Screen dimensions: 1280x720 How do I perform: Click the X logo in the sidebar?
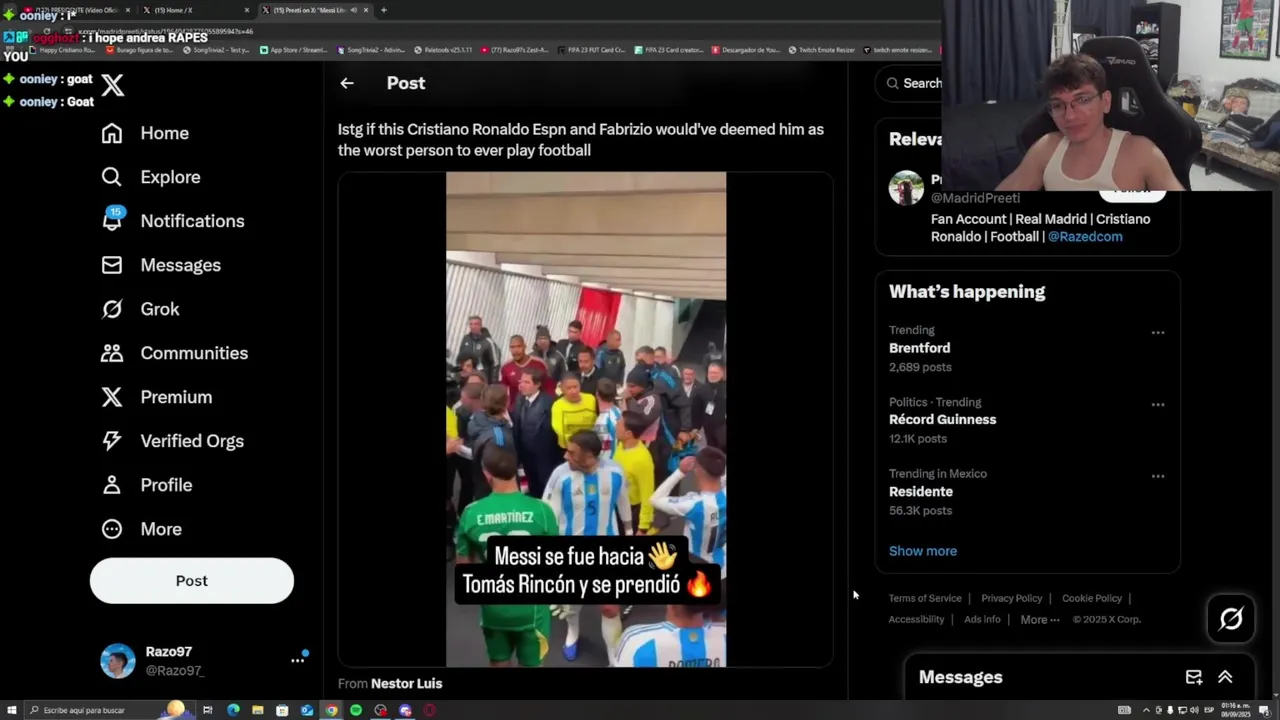click(x=113, y=85)
